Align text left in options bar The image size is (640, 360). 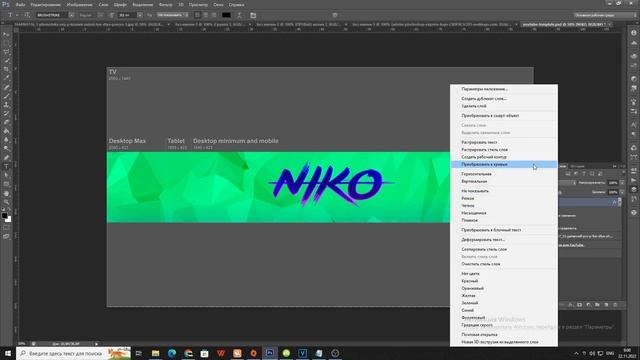(197, 15)
